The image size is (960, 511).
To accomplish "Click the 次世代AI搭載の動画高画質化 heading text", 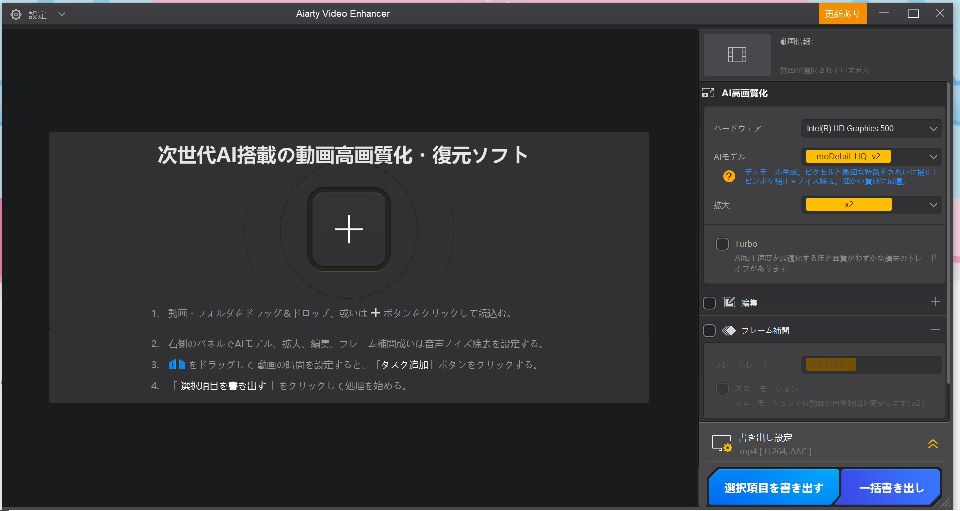I will 342,155.
